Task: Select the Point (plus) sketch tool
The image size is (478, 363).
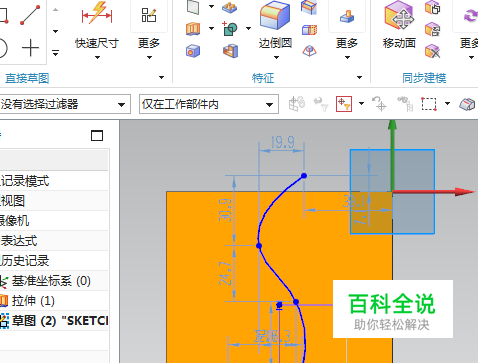Action: 30,48
